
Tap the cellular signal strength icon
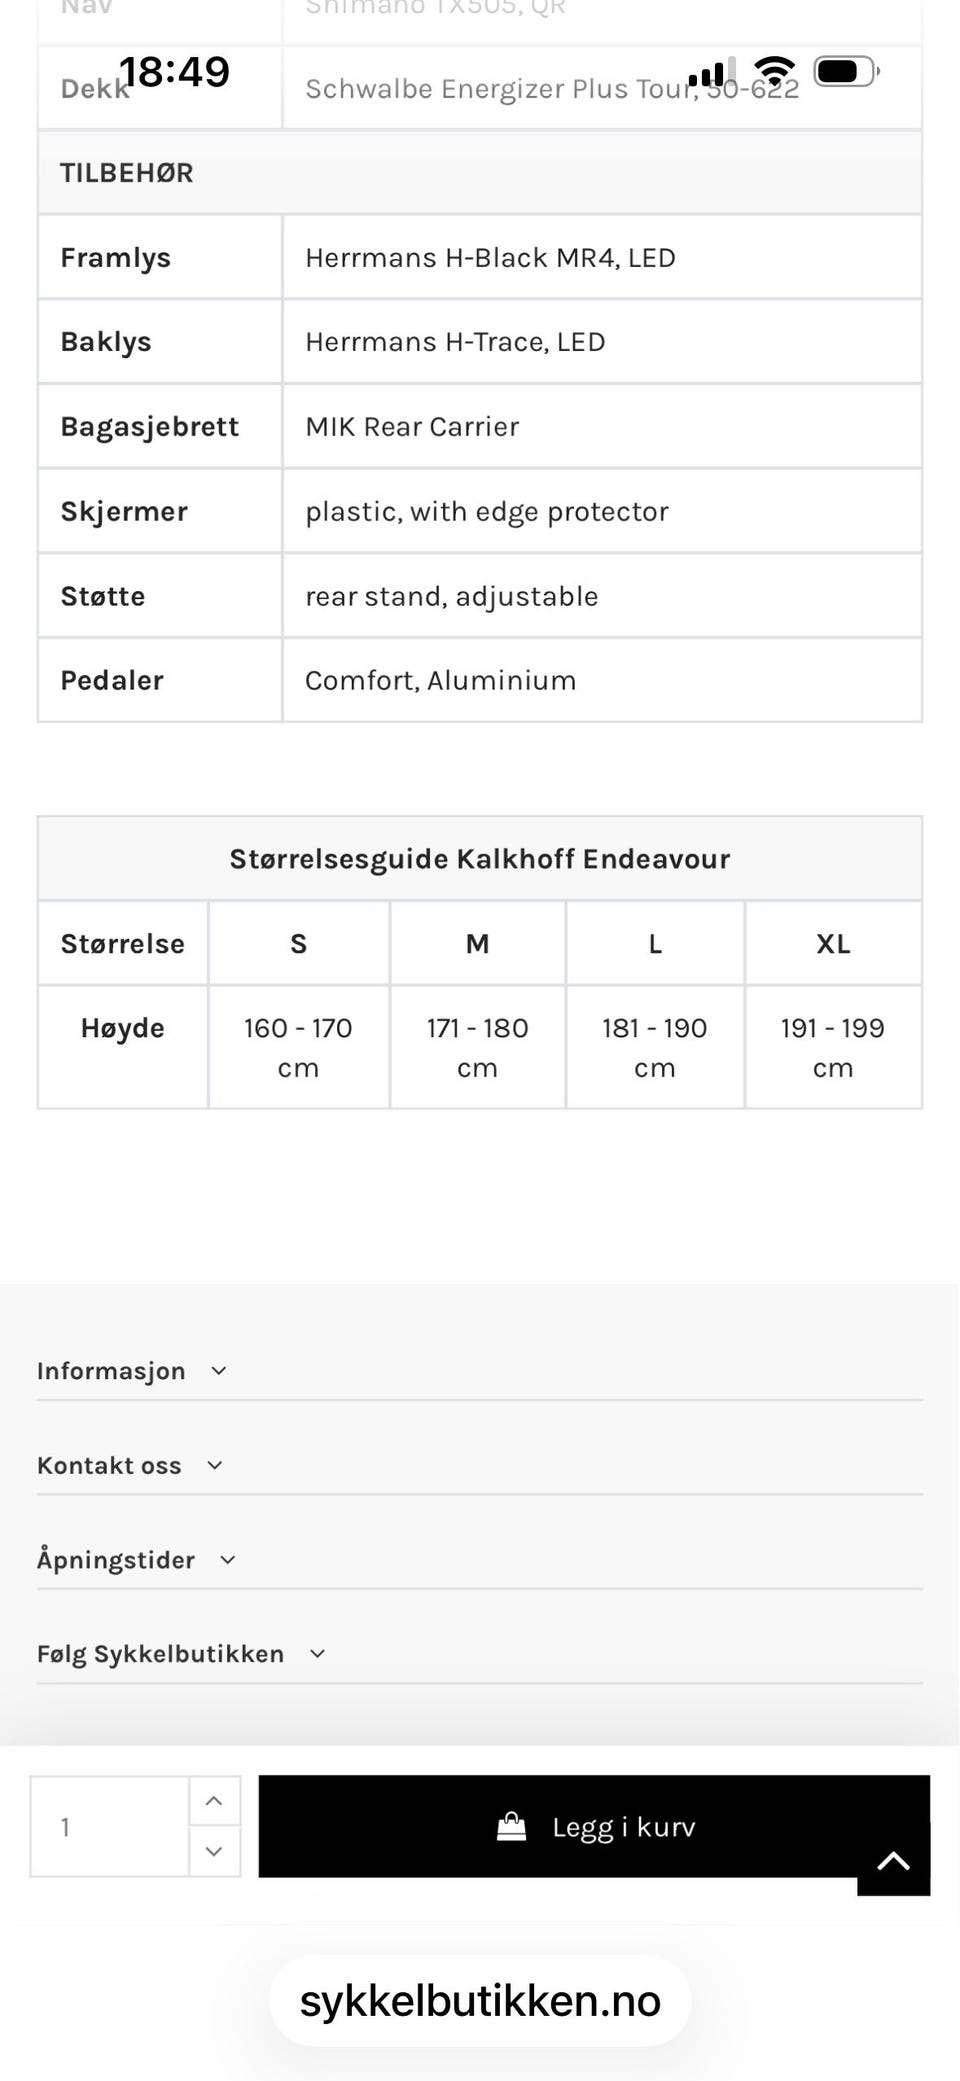710,71
